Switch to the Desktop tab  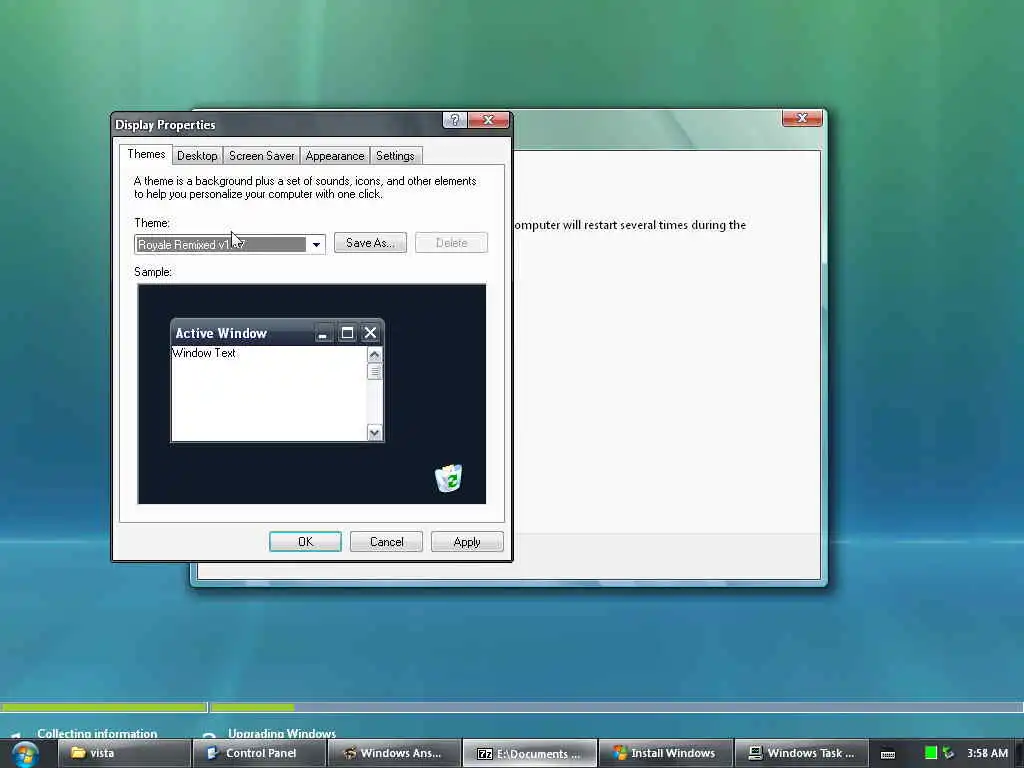pyautogui.click(x=197, y=156)
